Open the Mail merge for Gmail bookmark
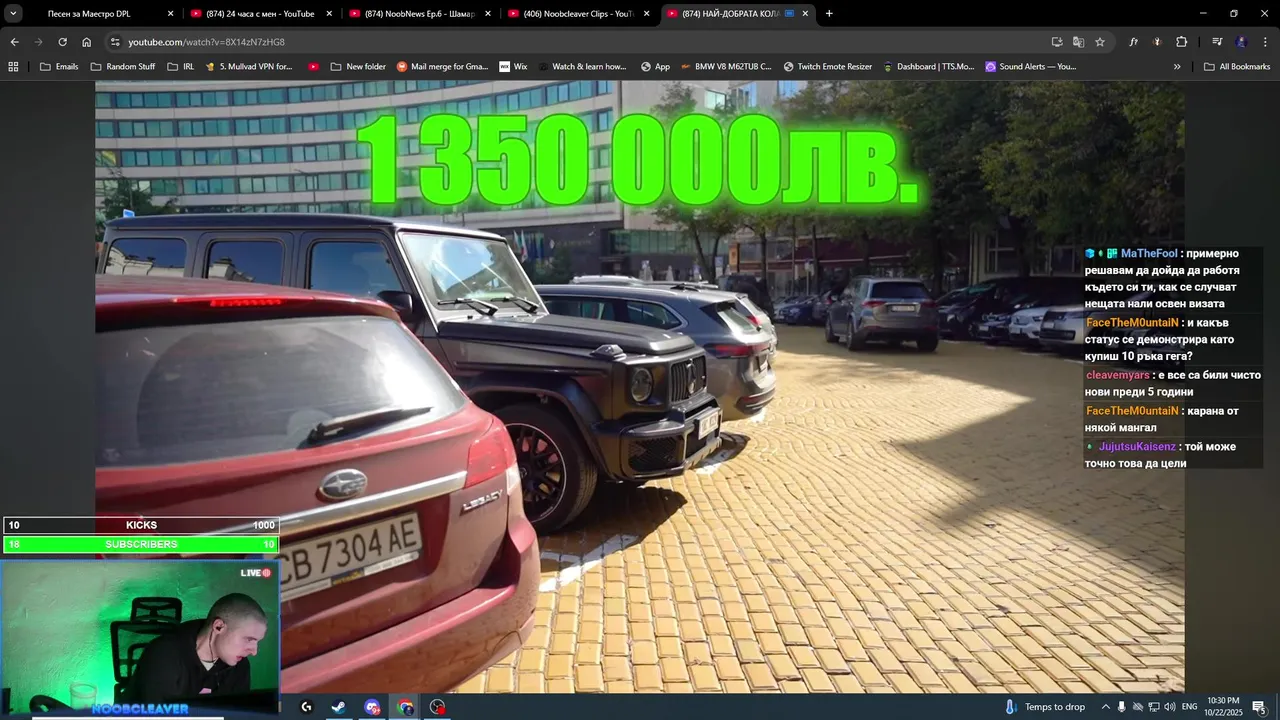 442,67
